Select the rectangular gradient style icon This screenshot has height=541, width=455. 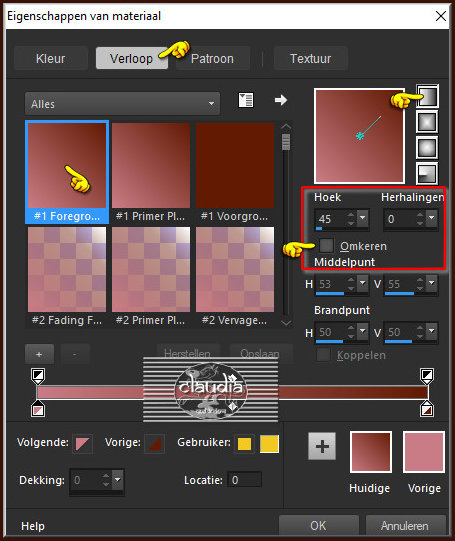pos(427,122)
